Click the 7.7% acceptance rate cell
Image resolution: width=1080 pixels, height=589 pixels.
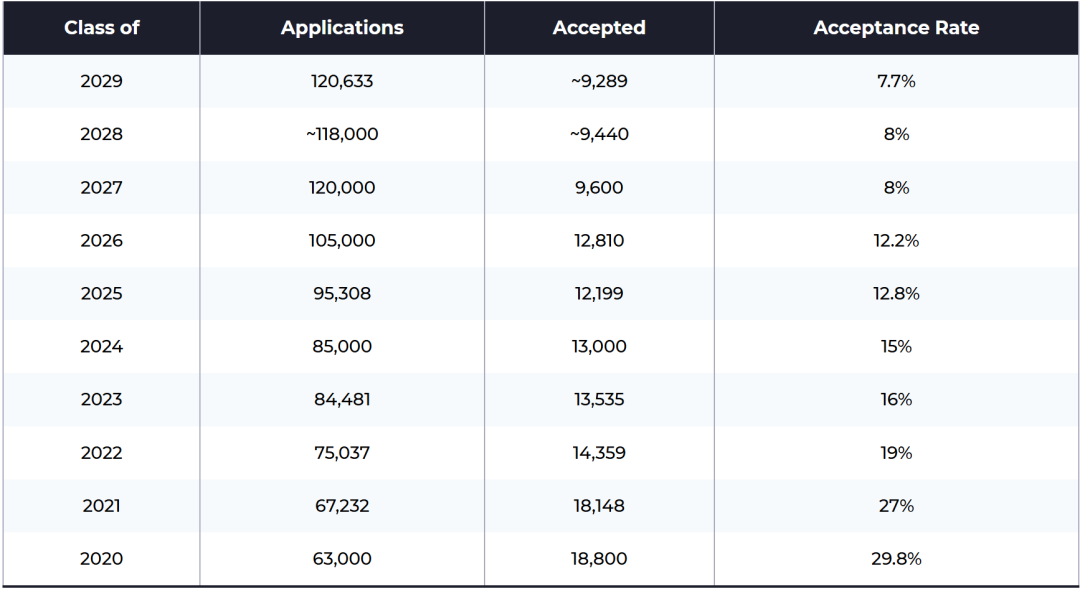coord(896,81)
